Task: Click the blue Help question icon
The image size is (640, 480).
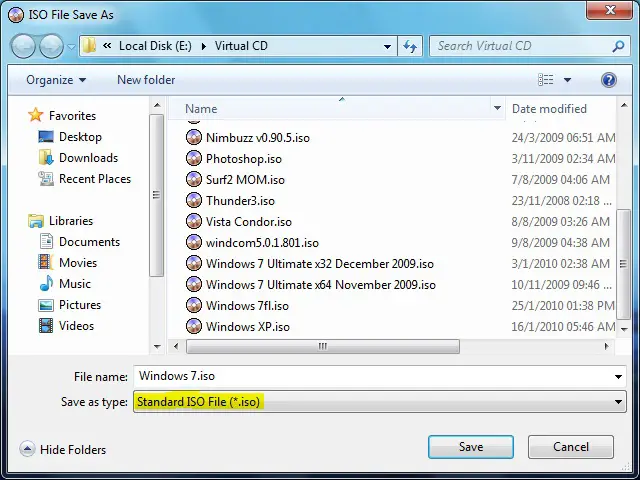Action: click(609, 80)
